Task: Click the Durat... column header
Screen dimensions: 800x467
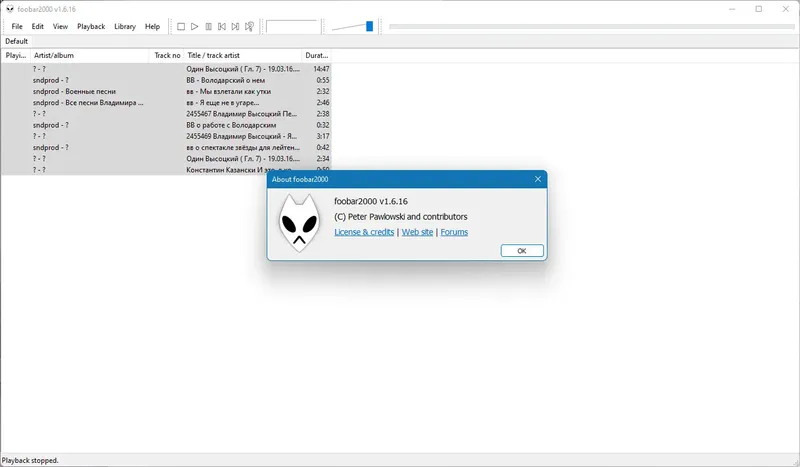Action: 317,55
